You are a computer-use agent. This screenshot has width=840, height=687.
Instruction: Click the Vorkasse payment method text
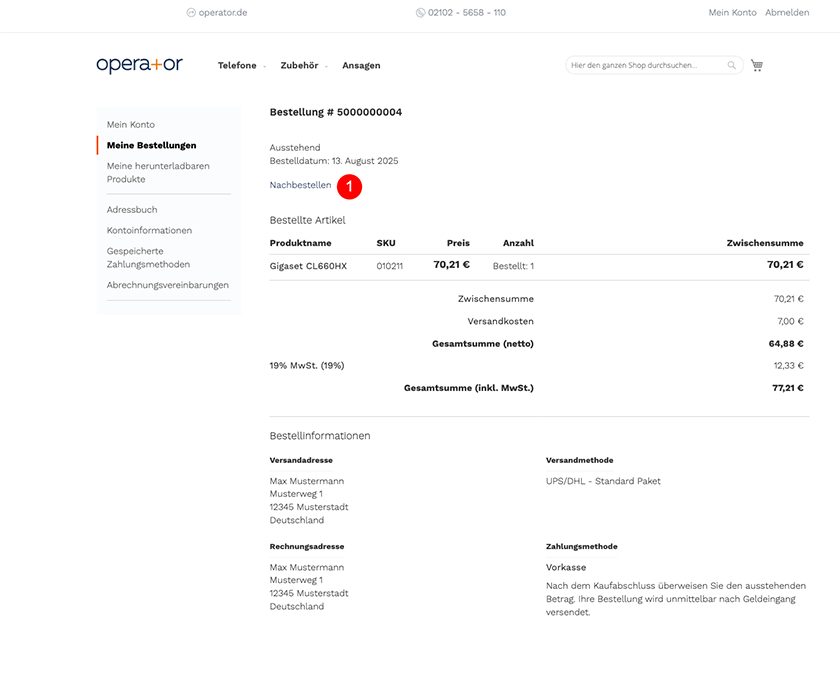[566, 567]
